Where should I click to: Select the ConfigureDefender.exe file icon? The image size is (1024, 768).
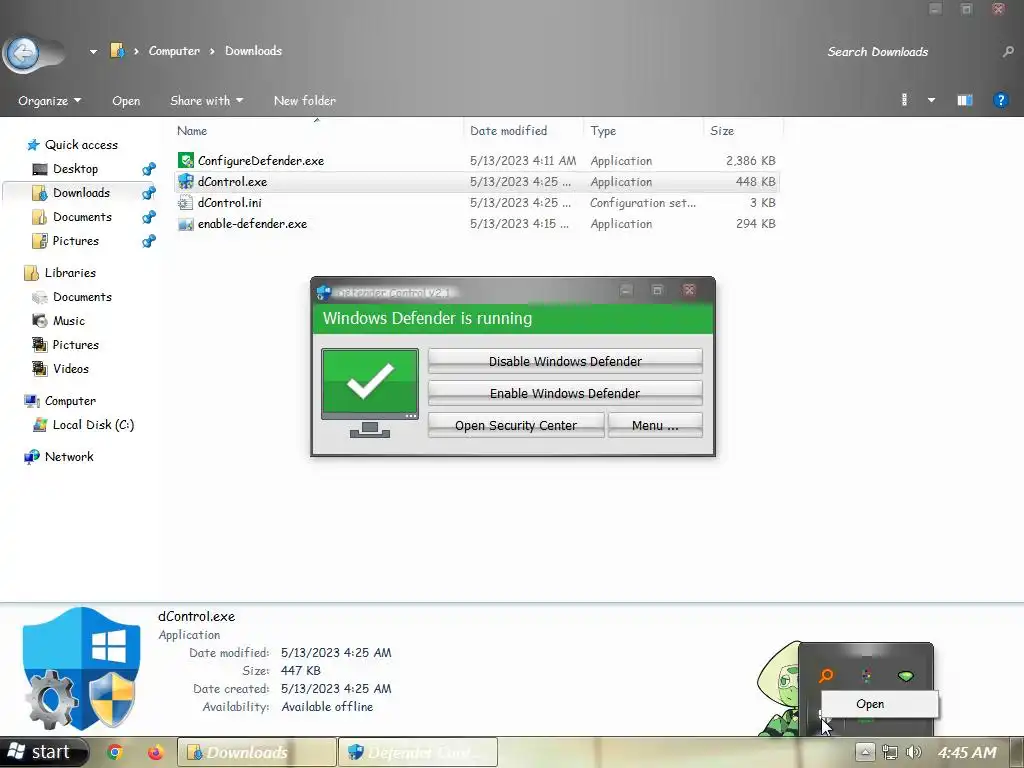(x=186, y=161)
